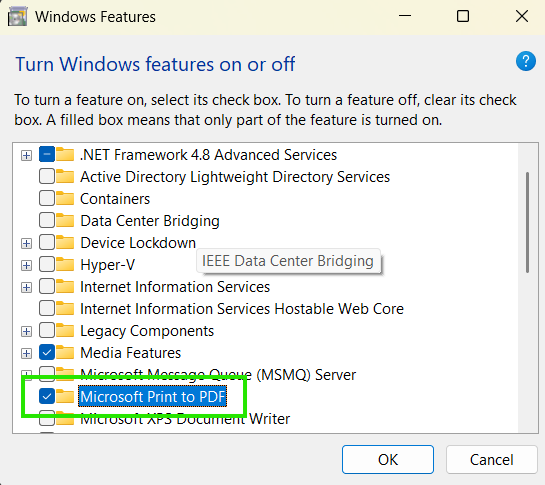The height and width of the screenshot is (485, 545).
Task: Click the feature list vertical scrollbar thumb
Action: 527,222
